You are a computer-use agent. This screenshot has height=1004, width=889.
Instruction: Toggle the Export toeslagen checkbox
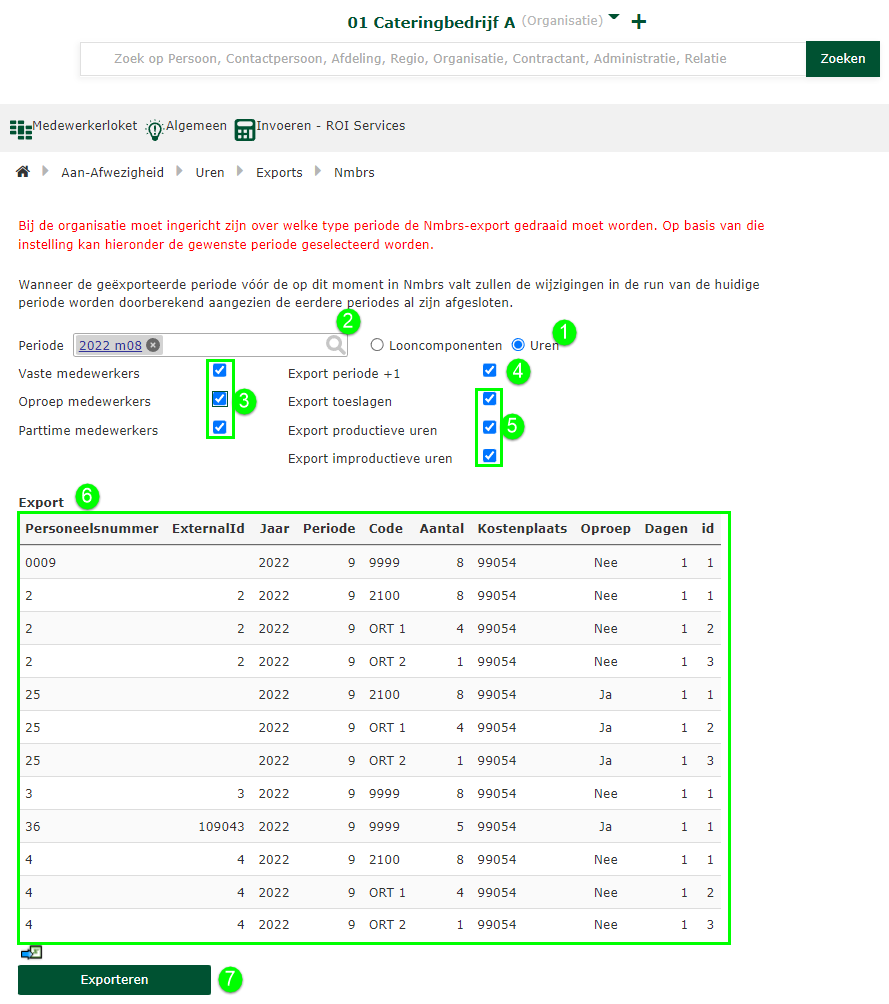click(489, 399)
